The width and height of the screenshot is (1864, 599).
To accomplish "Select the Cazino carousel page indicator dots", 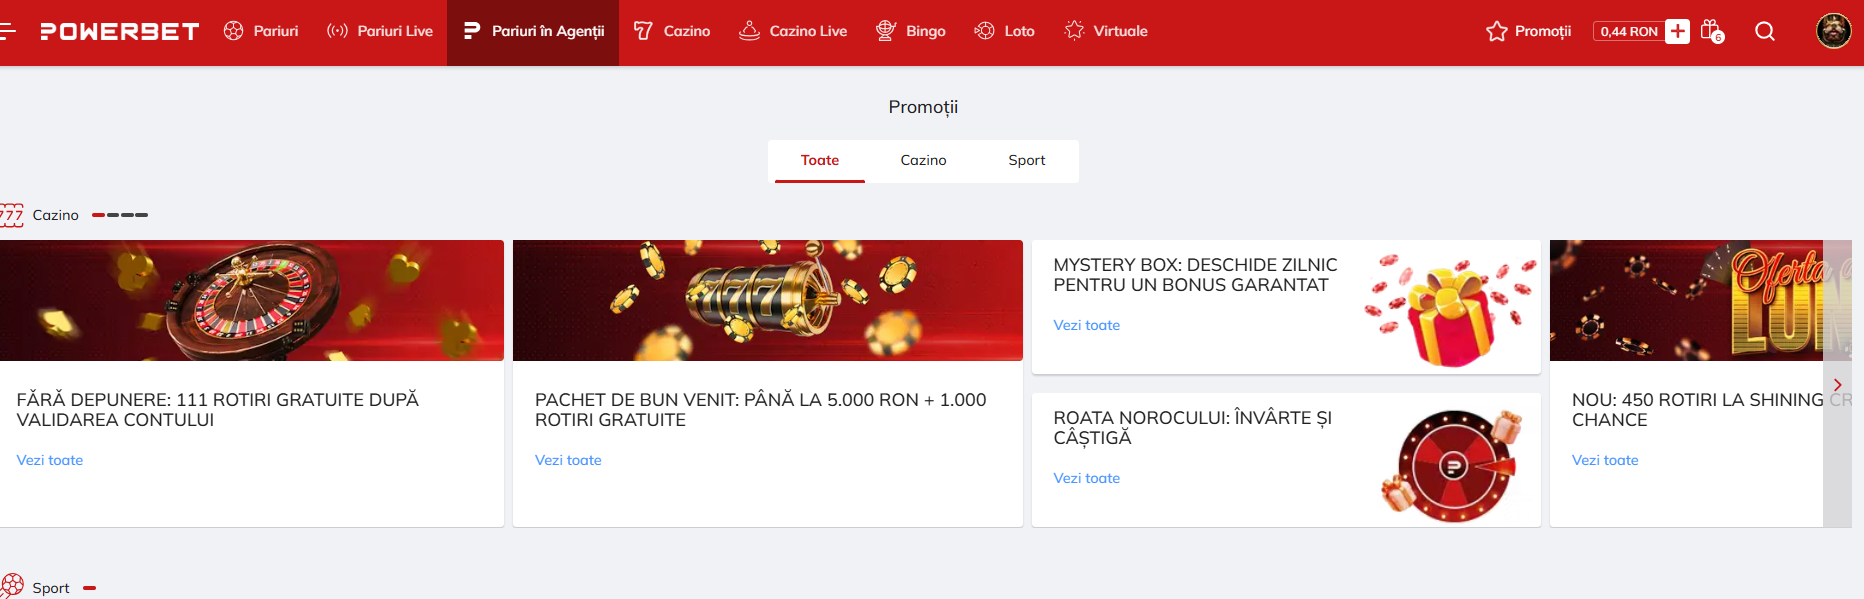I will pos(120,215).
